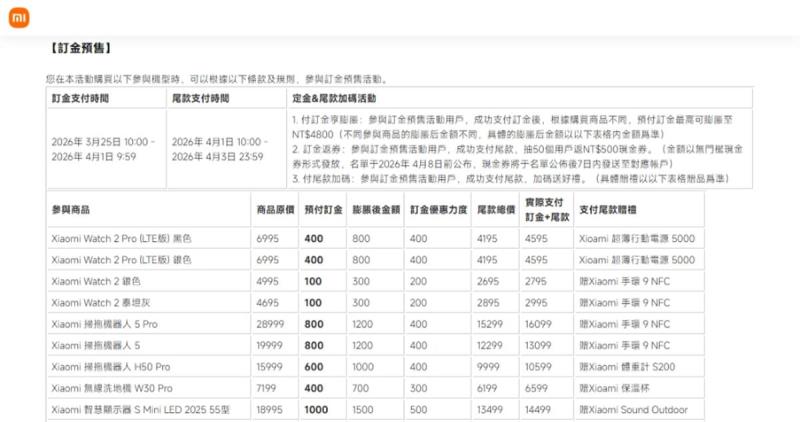Select Xiaomi Watch 2 Pro (LTE版) 銀色 row name

pos(121,260)
